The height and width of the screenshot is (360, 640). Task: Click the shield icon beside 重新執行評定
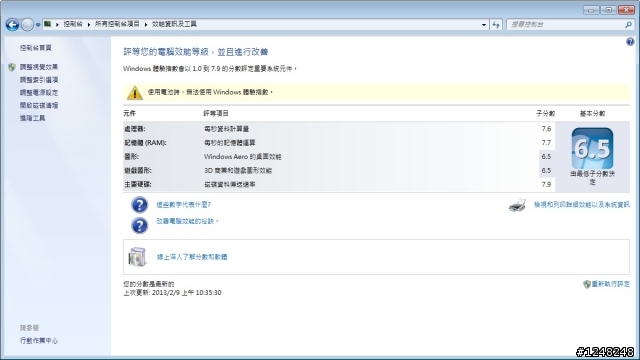[x=587, y=284]
